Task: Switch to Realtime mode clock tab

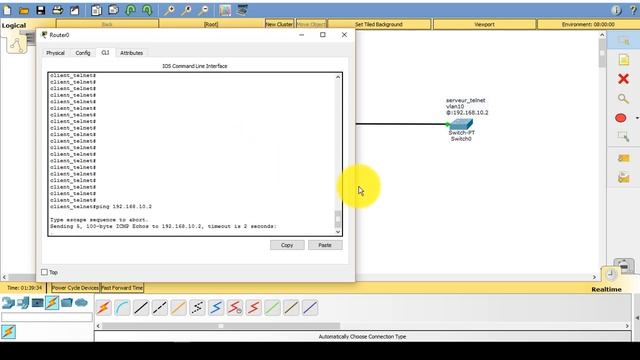Action: tap(611, 275)
